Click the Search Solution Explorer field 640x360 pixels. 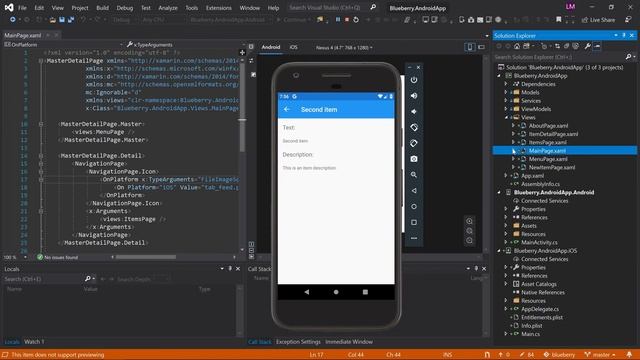point(559,57)
